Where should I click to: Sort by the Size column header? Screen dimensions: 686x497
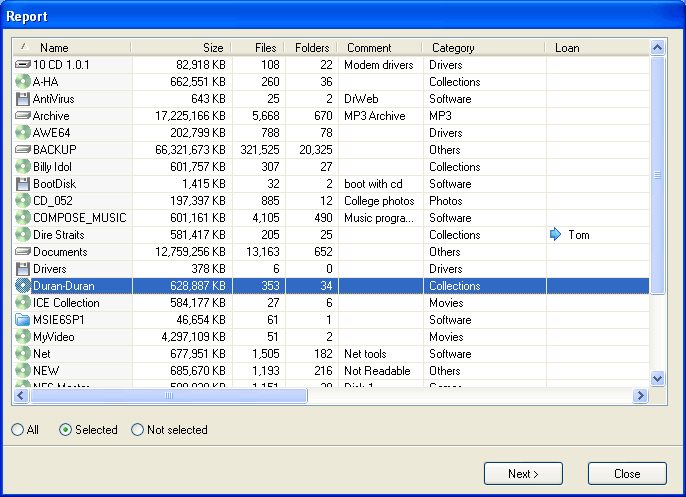pos(213,47)
